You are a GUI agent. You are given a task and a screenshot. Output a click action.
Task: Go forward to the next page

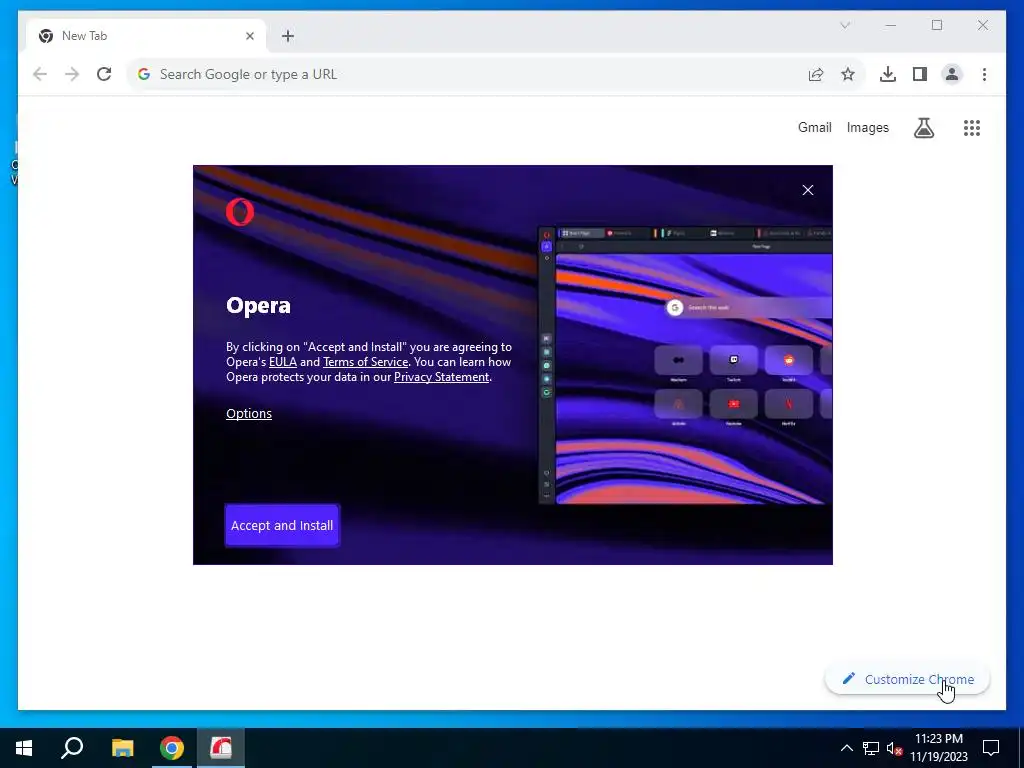pos(72,74)
